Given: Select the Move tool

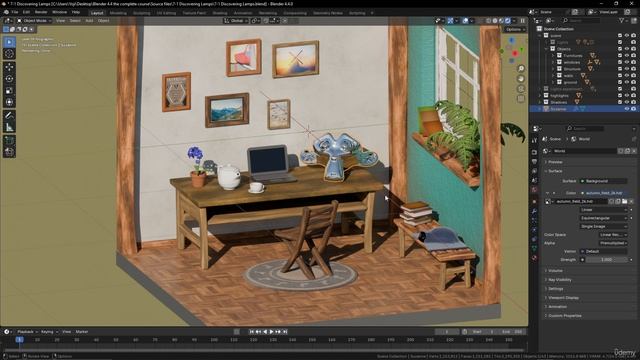Looking at the screenshot, I should 9,67.
